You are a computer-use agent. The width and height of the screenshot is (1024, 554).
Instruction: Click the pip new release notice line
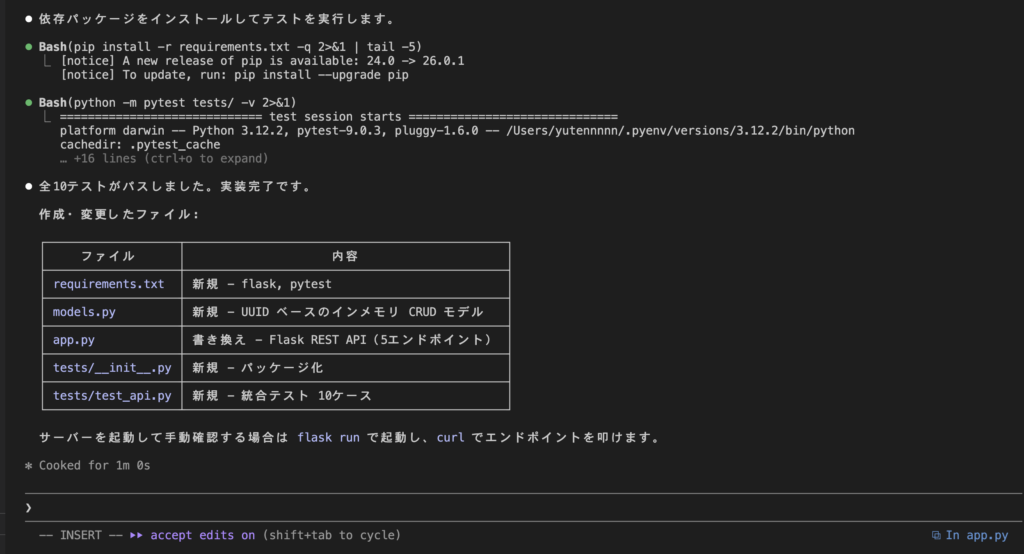(x=262, y=61)
